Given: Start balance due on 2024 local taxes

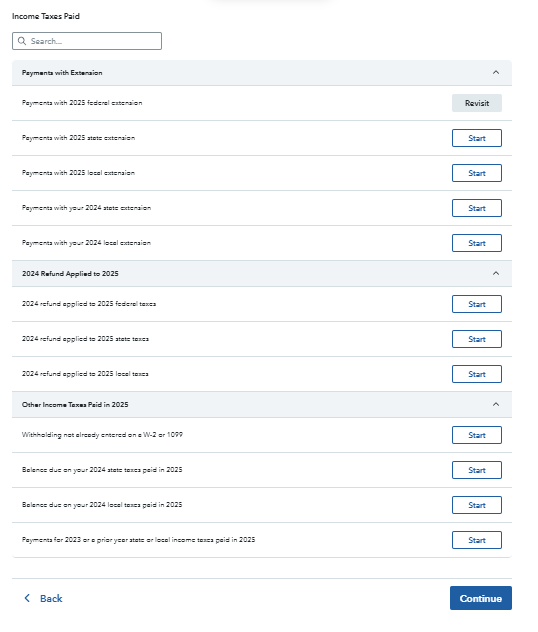Looking at the screenshot, I should (477, 505).
